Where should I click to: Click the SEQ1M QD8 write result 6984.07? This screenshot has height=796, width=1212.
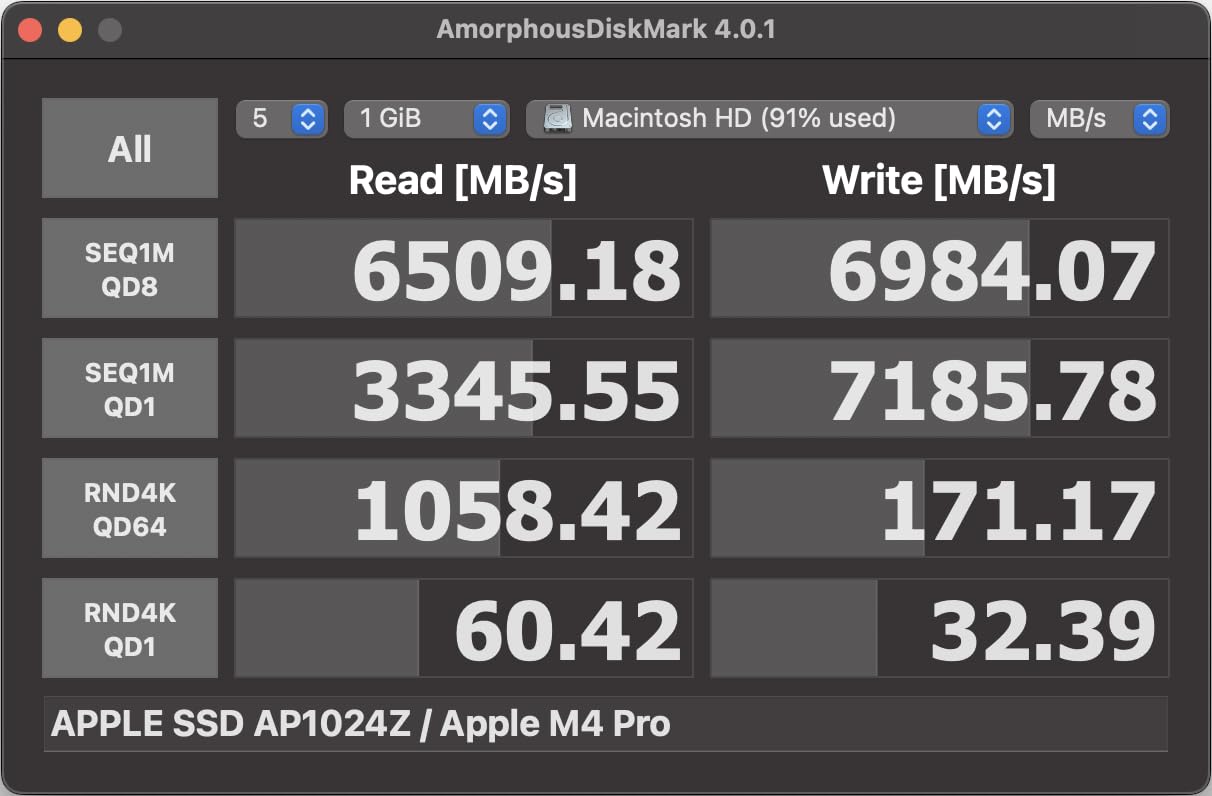pos(939,268)
